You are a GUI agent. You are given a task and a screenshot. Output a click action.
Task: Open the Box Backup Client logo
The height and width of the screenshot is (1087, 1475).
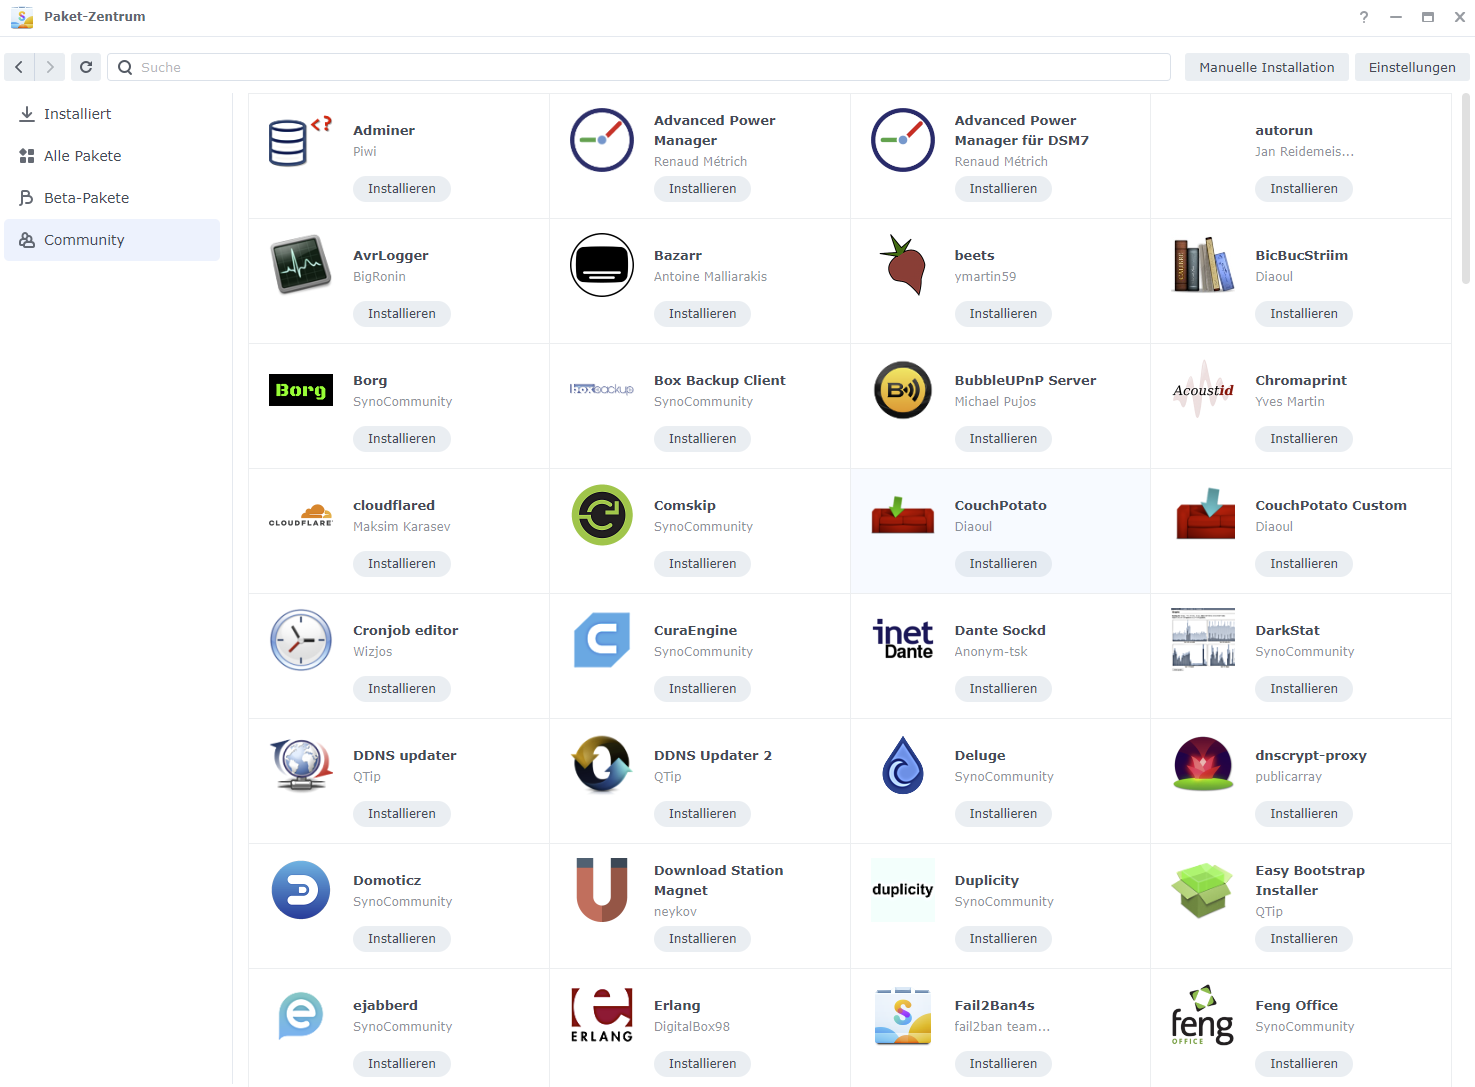tap(602, 389)
